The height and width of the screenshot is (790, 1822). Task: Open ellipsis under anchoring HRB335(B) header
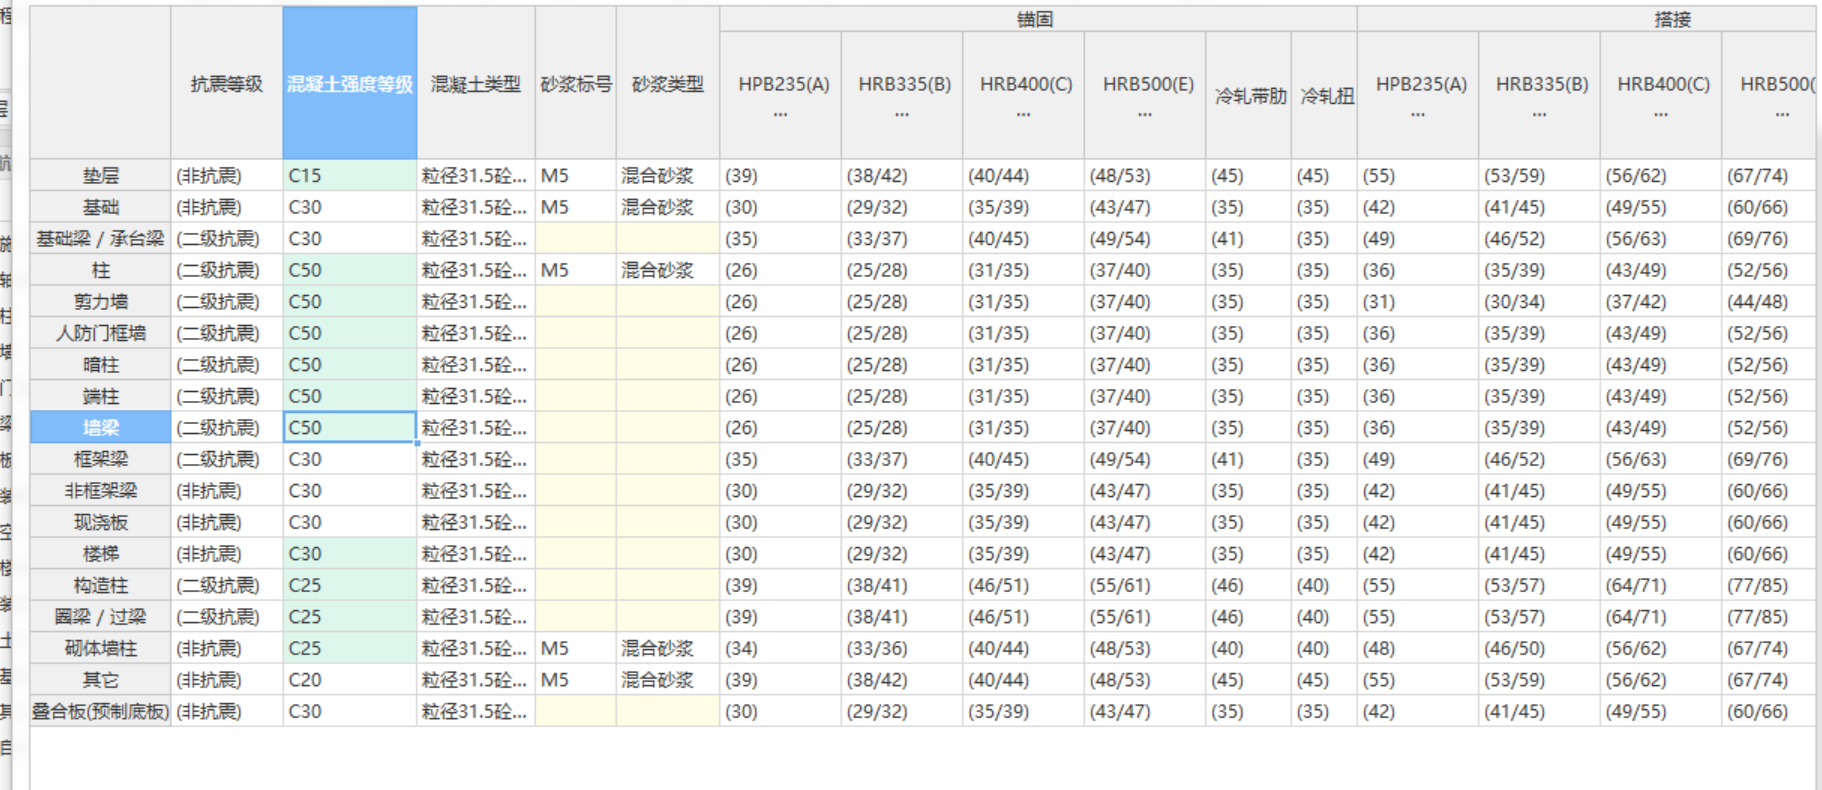pos(902,114)
